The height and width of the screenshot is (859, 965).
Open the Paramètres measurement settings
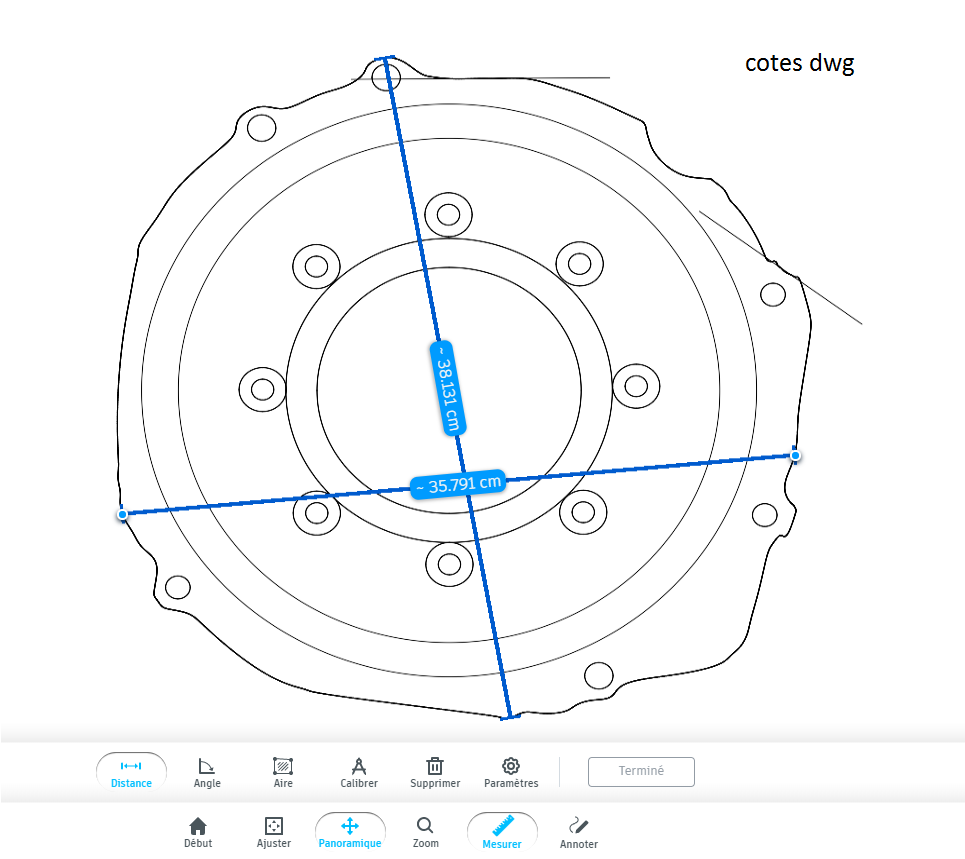click(x=511, y=773)
